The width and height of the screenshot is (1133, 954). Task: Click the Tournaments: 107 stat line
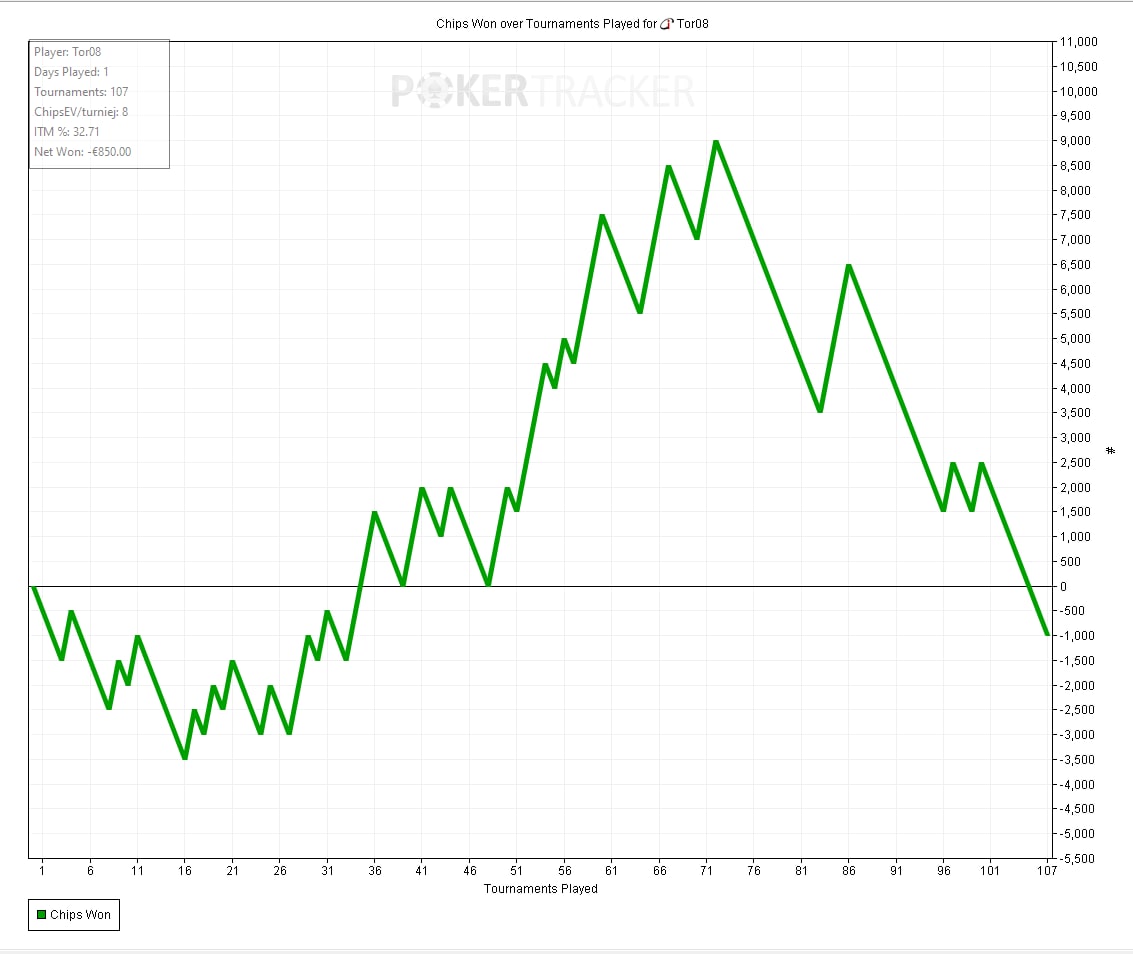(81, 92)
